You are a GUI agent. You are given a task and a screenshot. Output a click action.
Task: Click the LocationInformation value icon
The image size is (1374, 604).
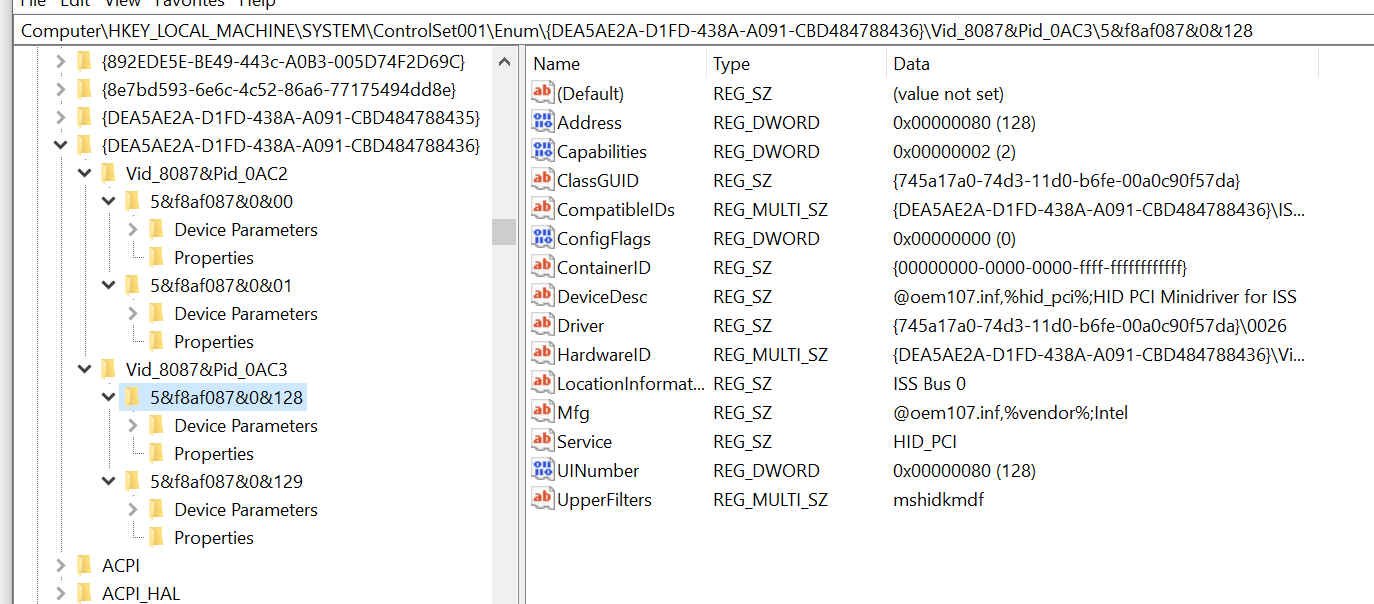point(543,383)
